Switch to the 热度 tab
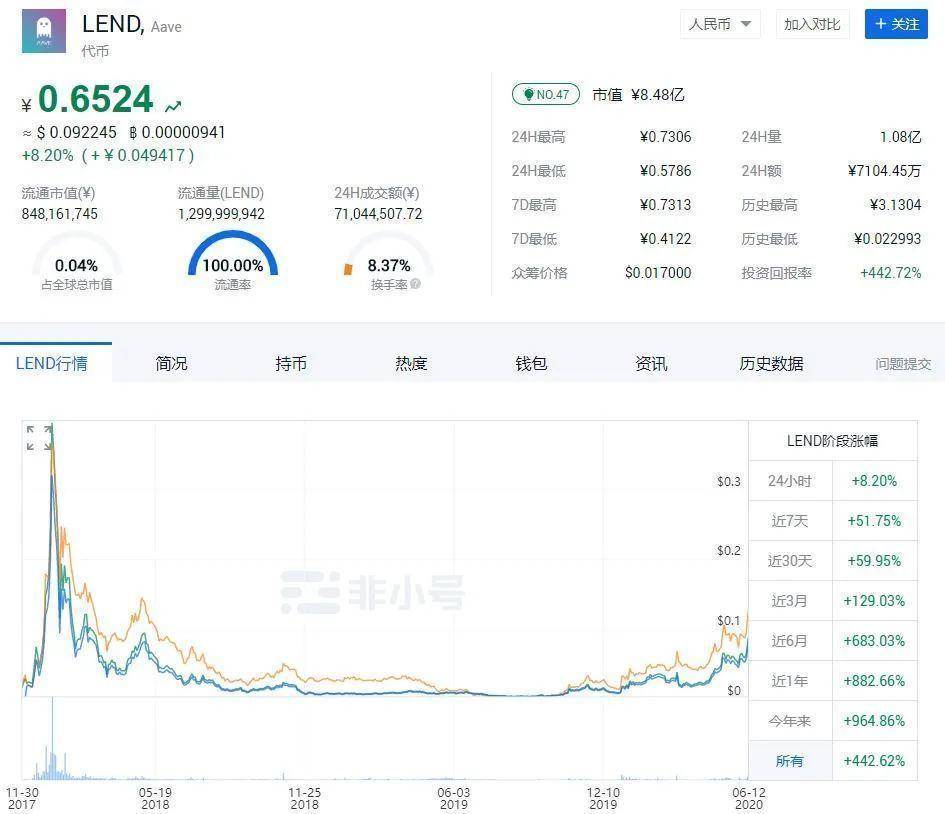945x814 pixels. (x=411, y=363)
